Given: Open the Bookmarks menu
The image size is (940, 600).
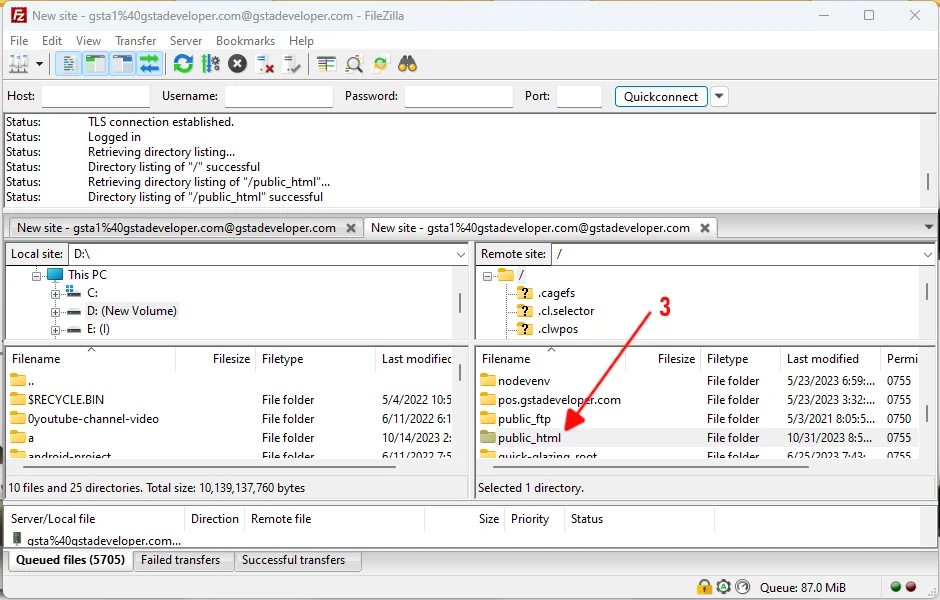Looking at the screenshot, I should (245, 41).
